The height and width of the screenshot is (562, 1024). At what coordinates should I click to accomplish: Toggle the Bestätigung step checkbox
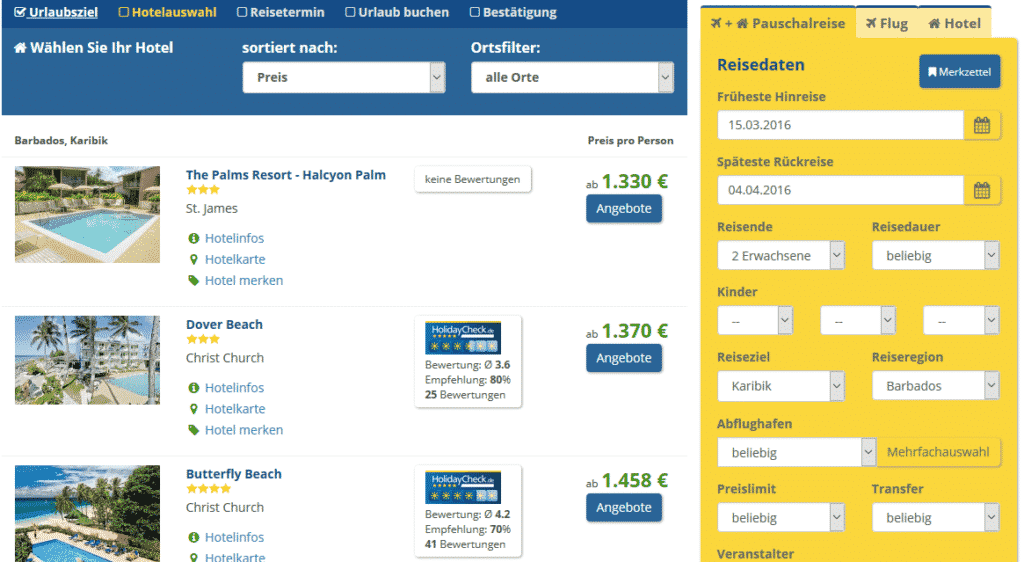pyautogui.click(x=475, y=12)
